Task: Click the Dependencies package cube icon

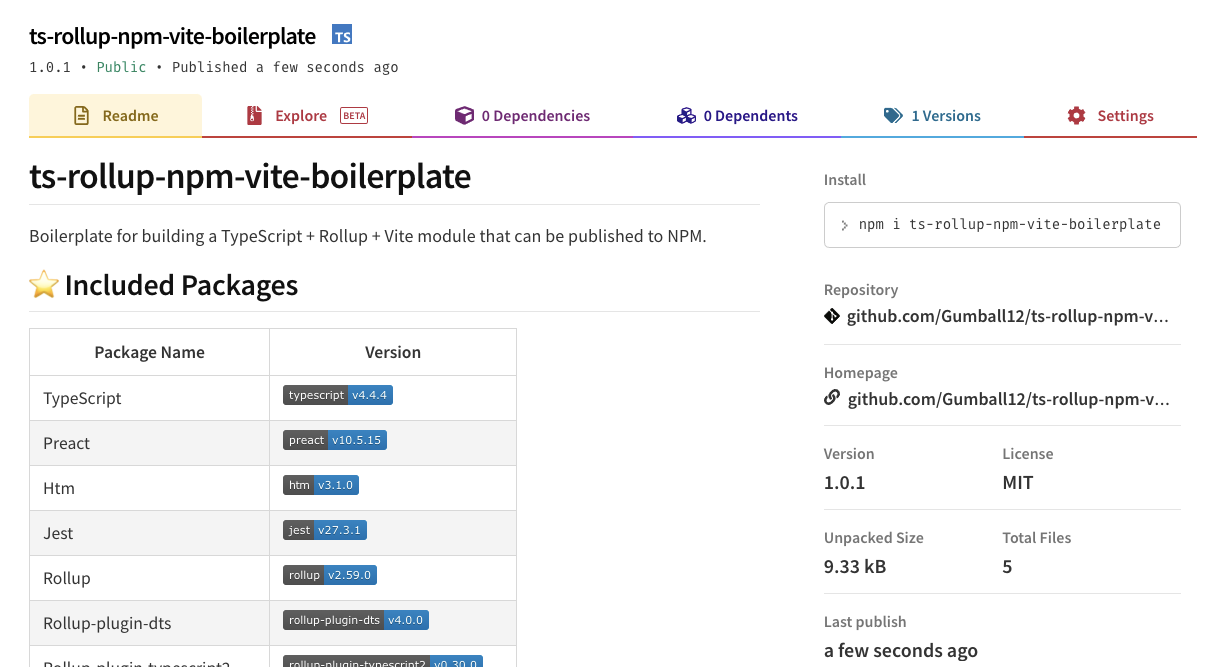Action: 464,115
